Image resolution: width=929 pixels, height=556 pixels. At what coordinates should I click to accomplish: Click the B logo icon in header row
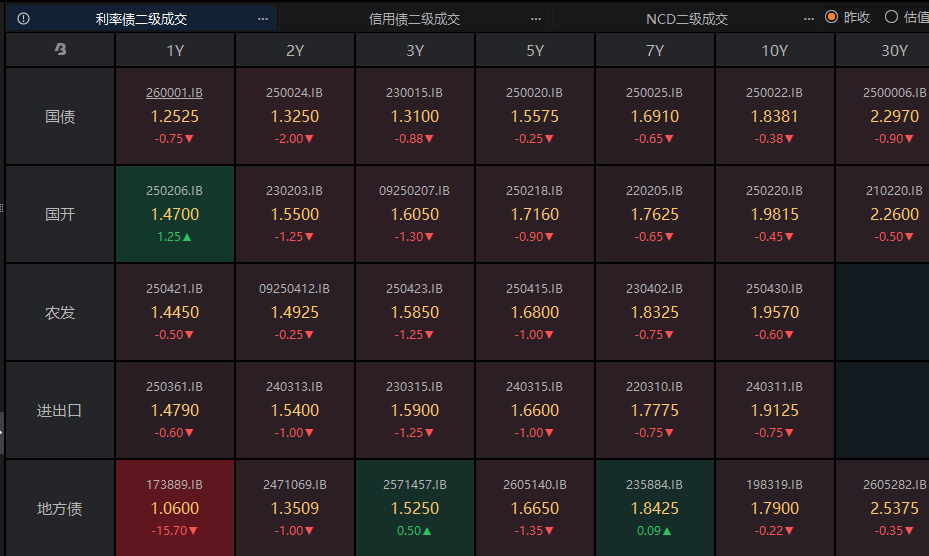click(x=60, y=50)
